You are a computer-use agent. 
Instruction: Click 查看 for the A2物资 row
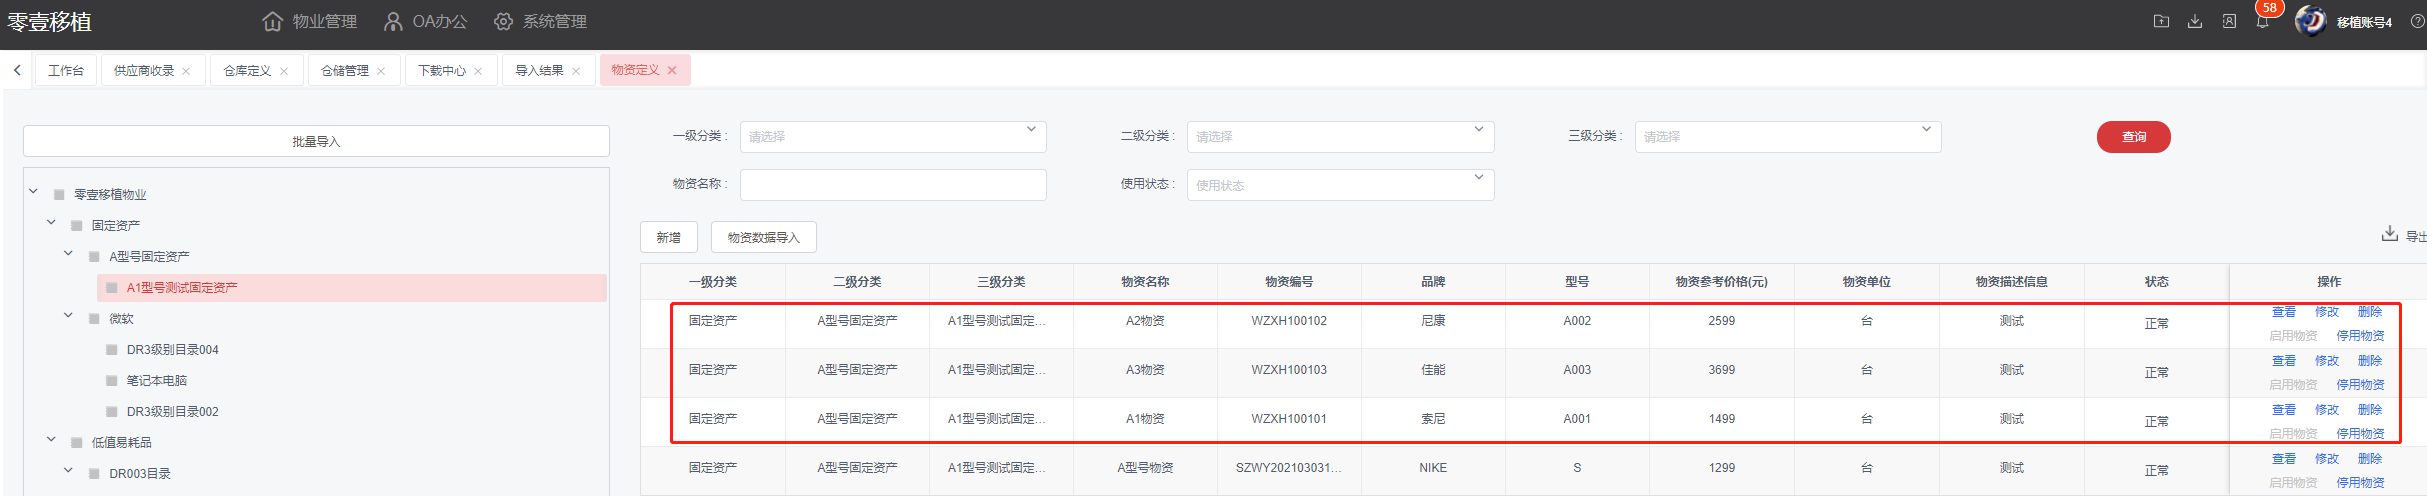click(x=2284, y=312)
